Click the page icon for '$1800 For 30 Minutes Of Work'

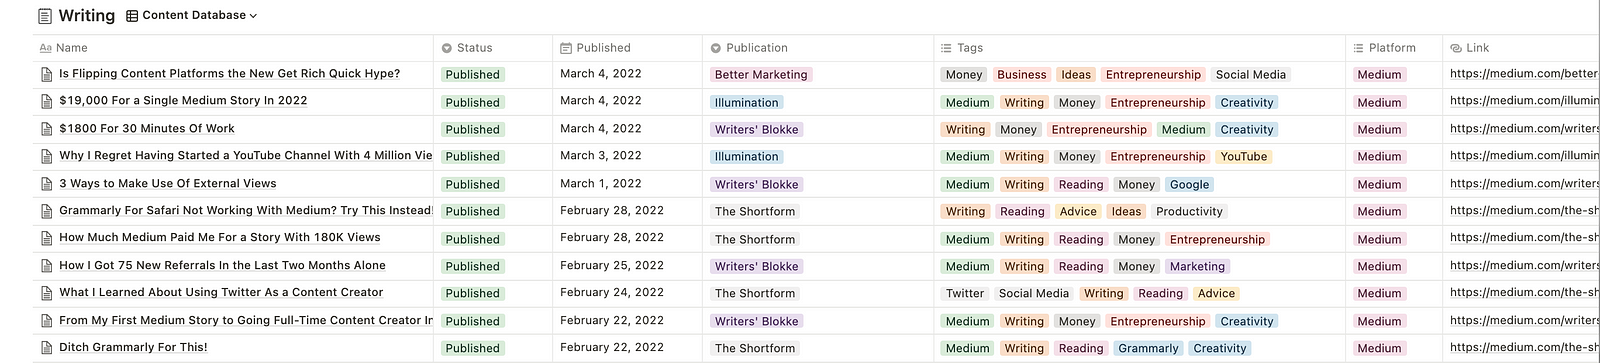pyautogui.click(x=46, y=129)
